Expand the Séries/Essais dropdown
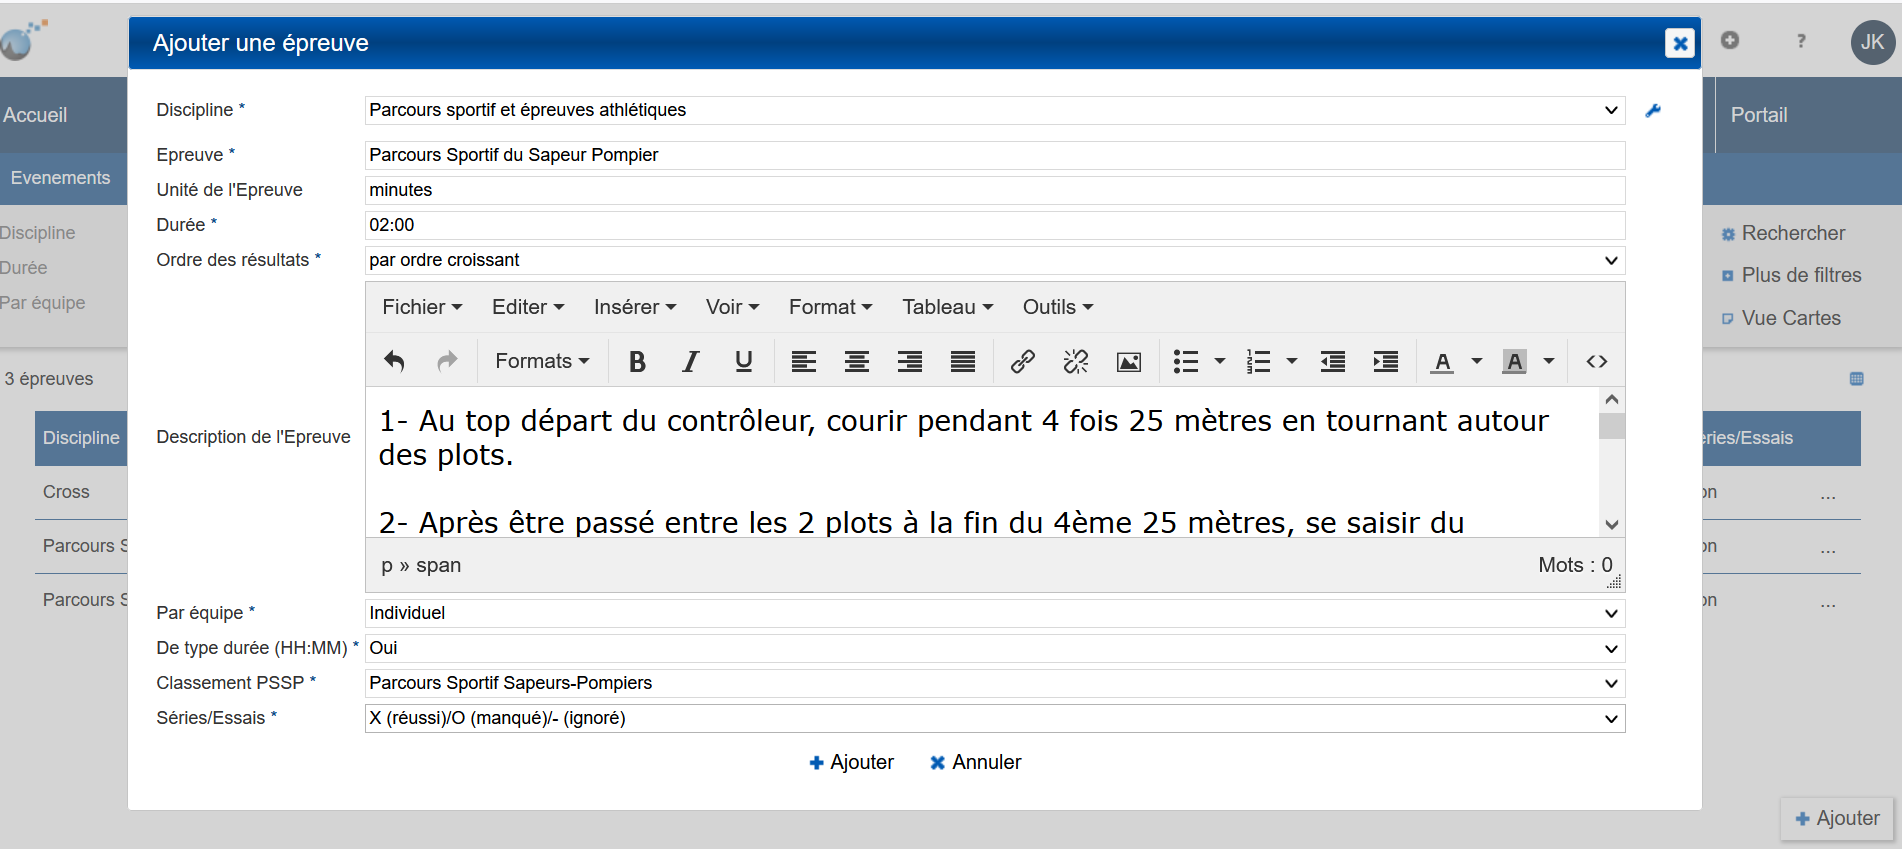Screen dimensions: 1902x849 point(994,718)
